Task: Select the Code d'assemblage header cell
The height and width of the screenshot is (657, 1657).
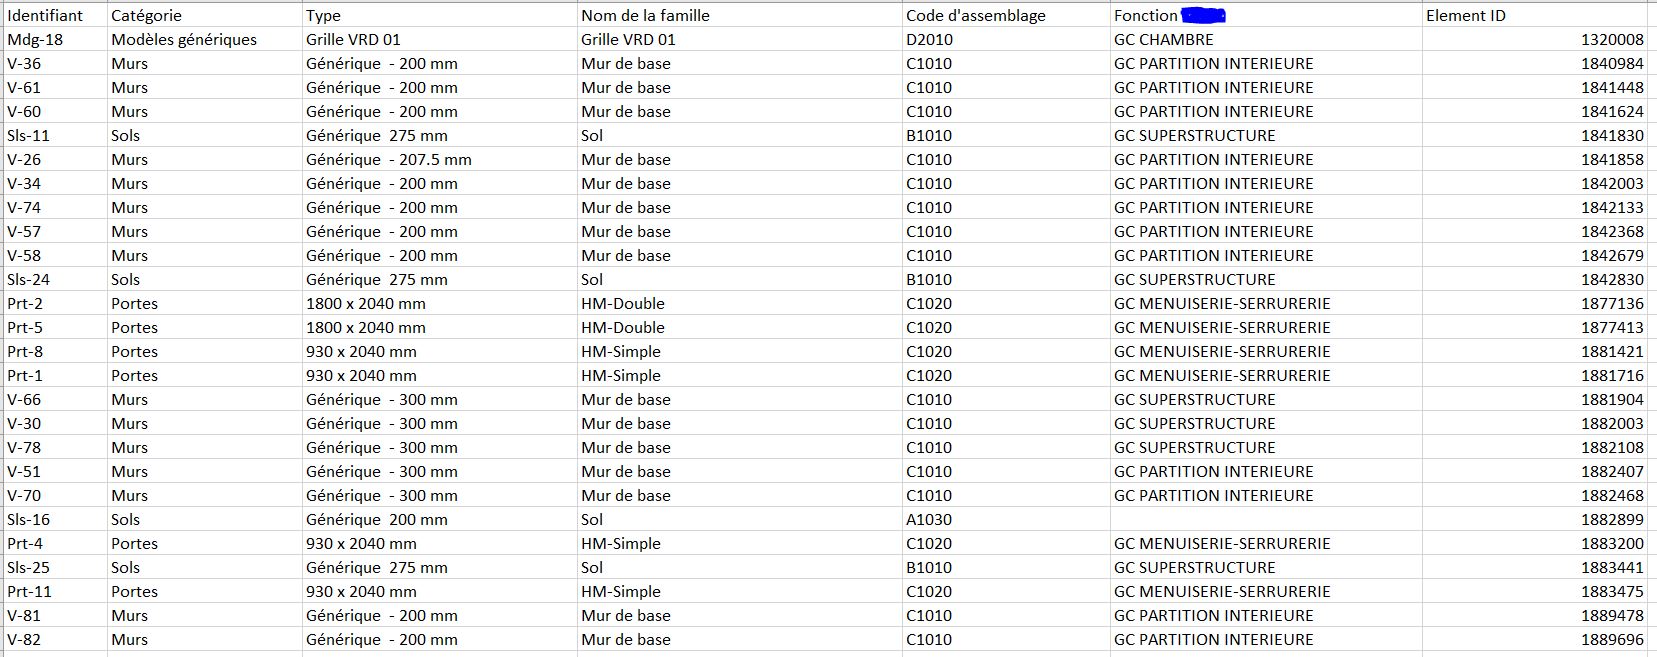Action: (975, 15)
